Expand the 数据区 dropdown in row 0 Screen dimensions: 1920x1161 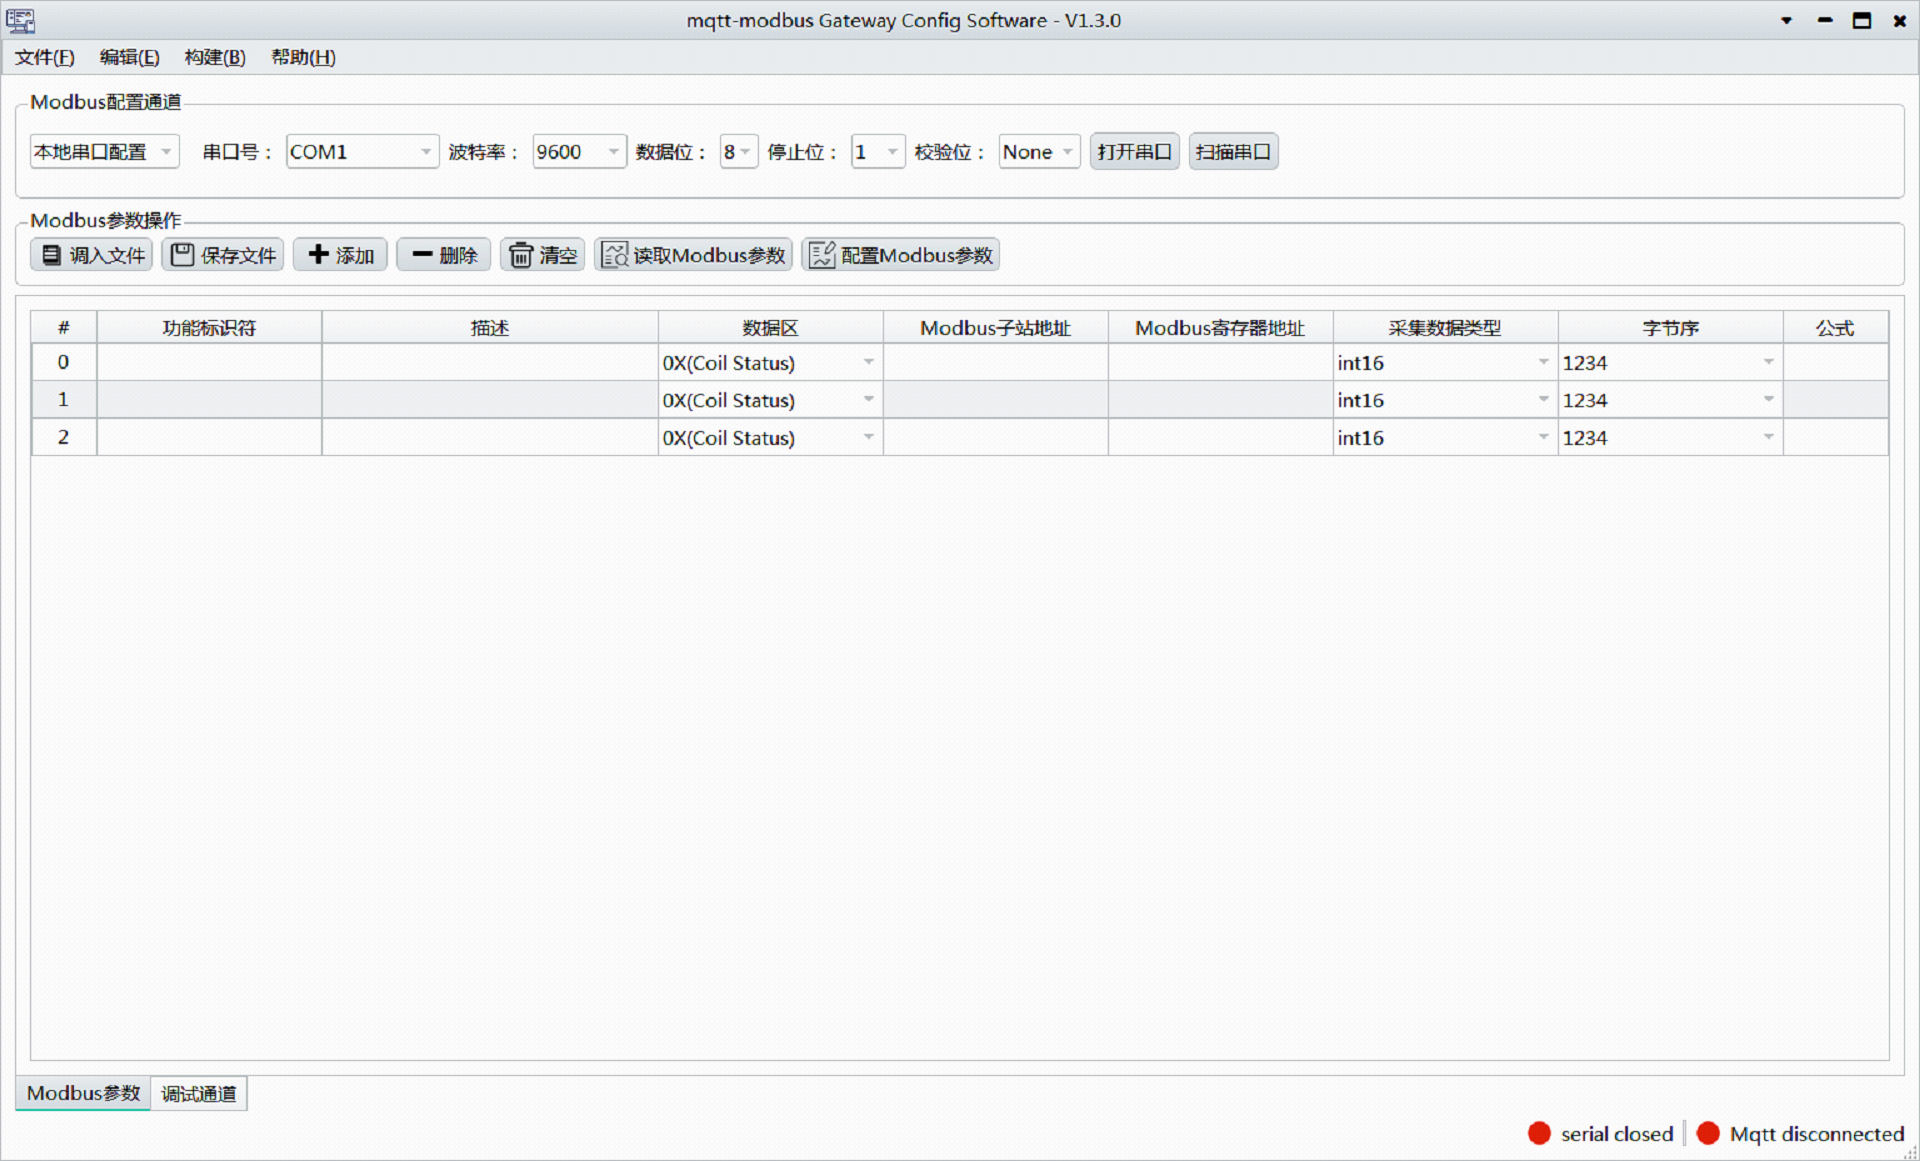tap(869, 363)
